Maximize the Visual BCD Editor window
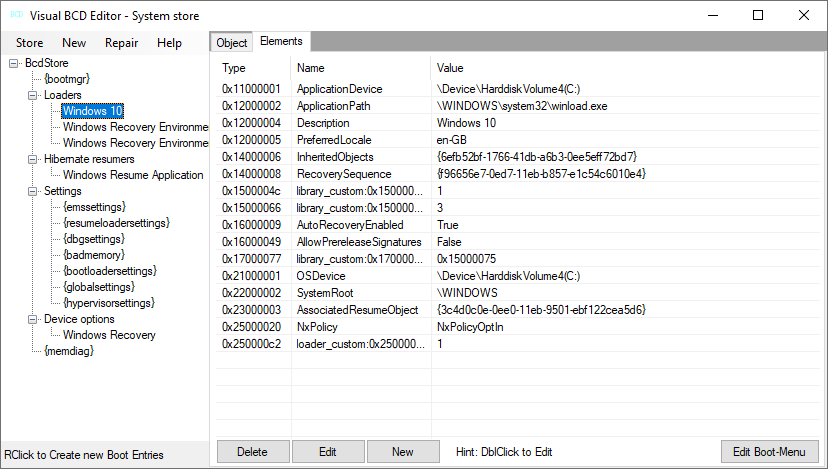Image resolution: width=828 pixels, height=469 pixels. coord(758,15)
